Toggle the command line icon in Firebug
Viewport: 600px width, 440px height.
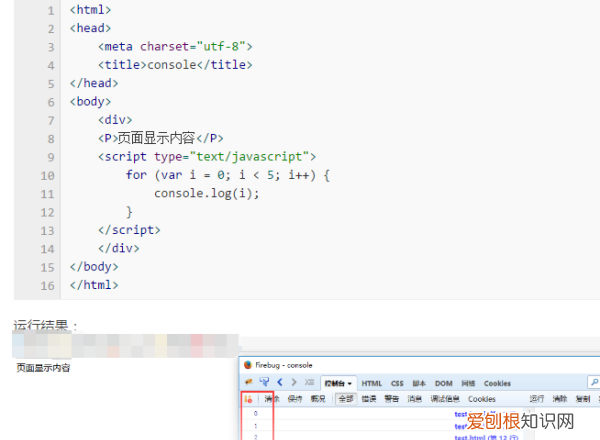point(309,382)
